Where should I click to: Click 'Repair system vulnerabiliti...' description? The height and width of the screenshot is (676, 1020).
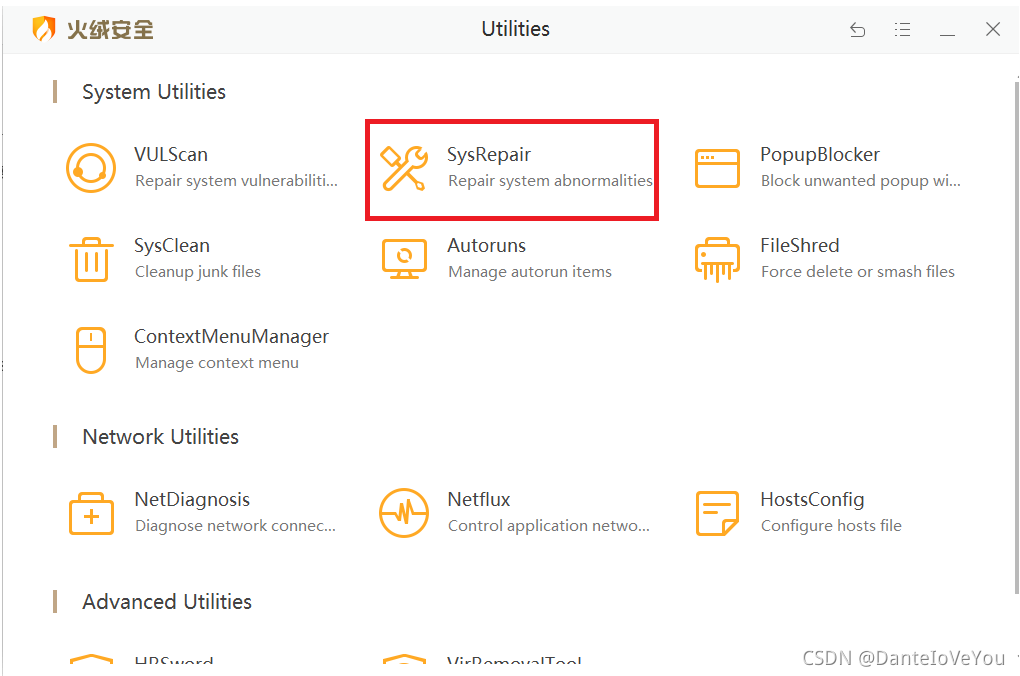pyautogui.click(x=236, y=181)
